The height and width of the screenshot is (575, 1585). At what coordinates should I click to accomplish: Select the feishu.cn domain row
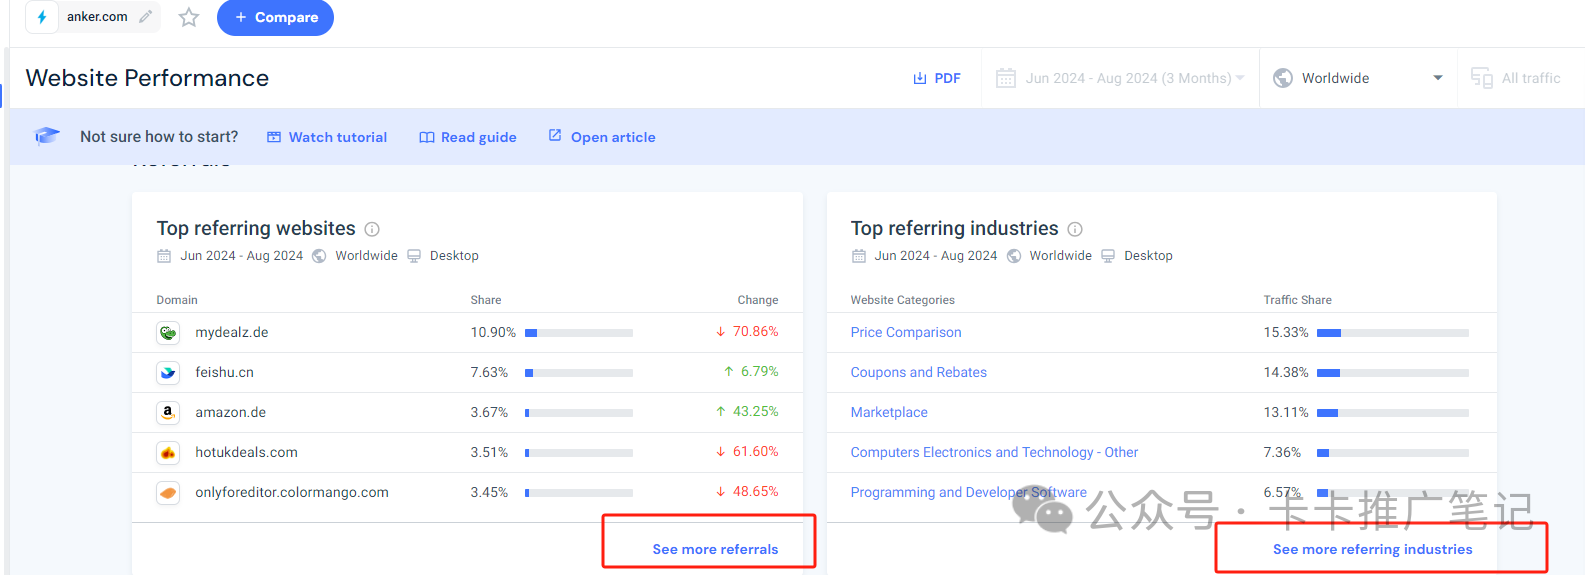pos(467,372)
